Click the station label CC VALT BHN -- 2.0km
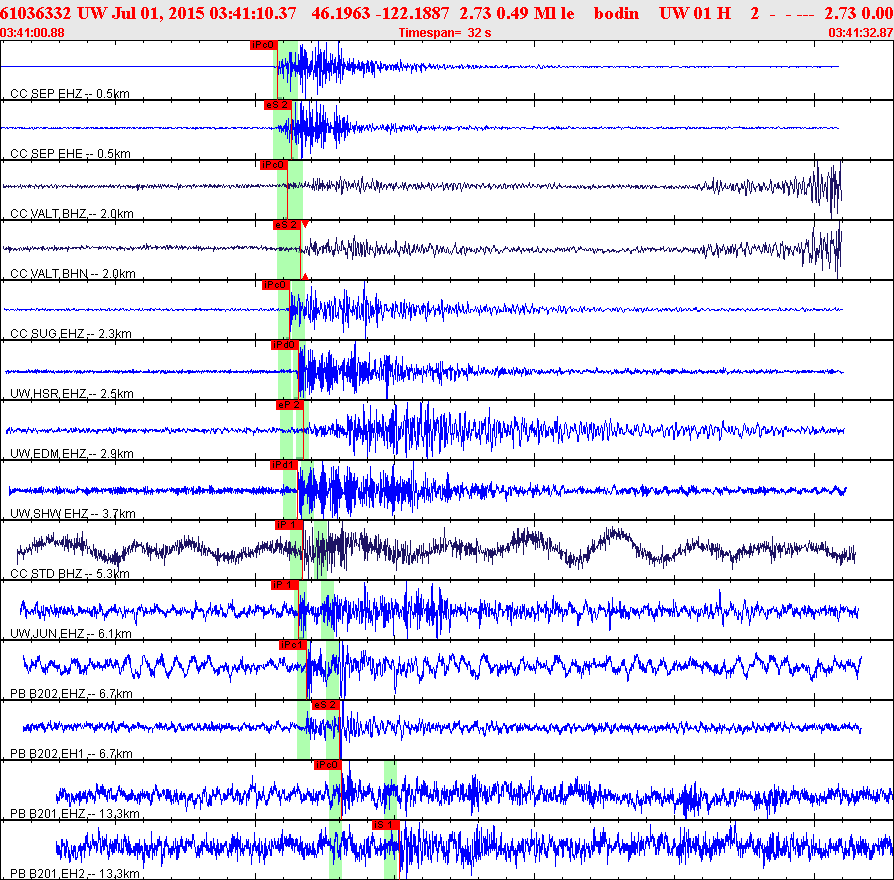 [x=73, y=274]
